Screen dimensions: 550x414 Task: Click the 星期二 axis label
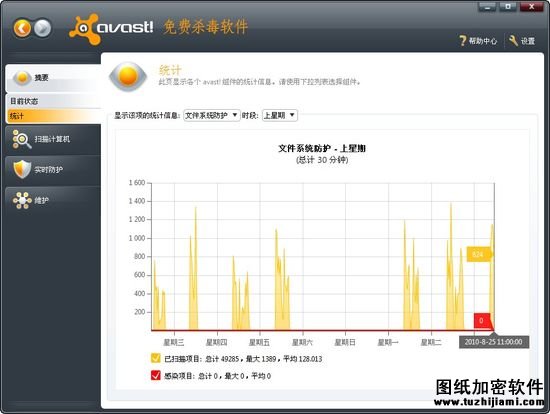[x=431, y=342]
